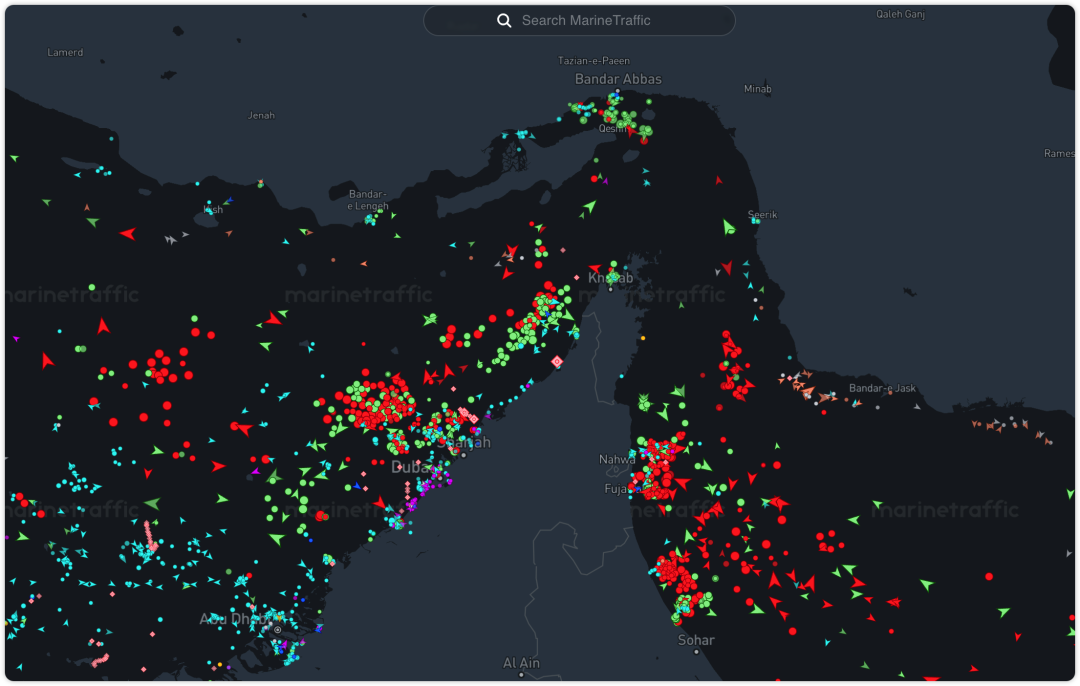Click the magnifying glass search icon
Image resolution: width=1080 pixels, height=686 pixels.
point(505,20)
